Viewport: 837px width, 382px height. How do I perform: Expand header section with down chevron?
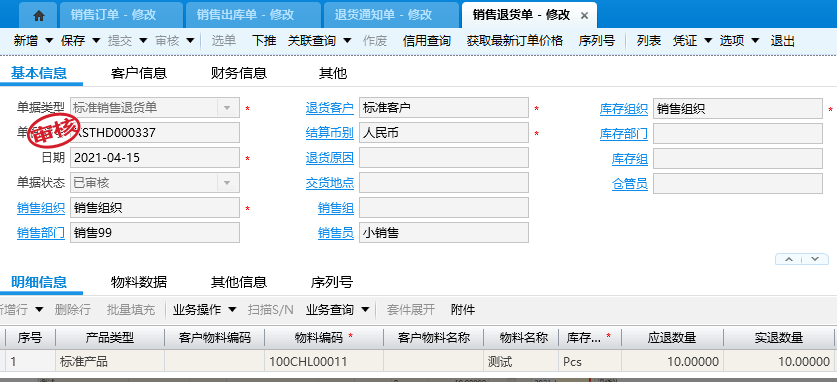click(x=815, y=259)
